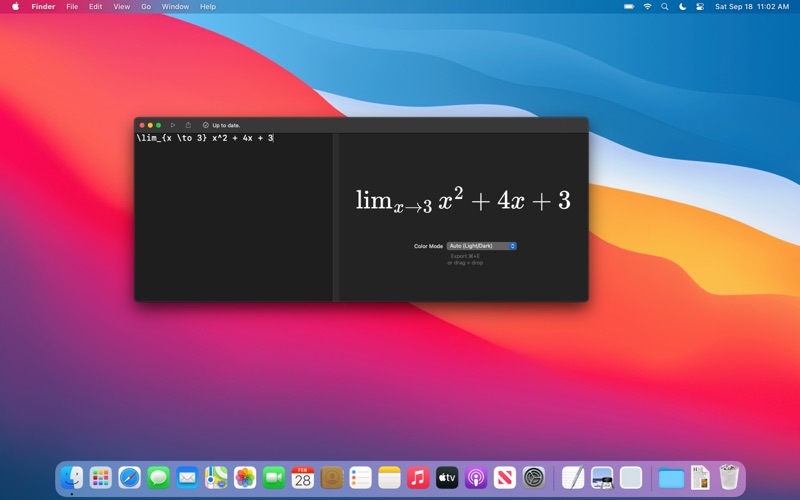Viewport: 800px width, 500px height.
Task: Click the divider between editor and preview
Action: point(336,217)
